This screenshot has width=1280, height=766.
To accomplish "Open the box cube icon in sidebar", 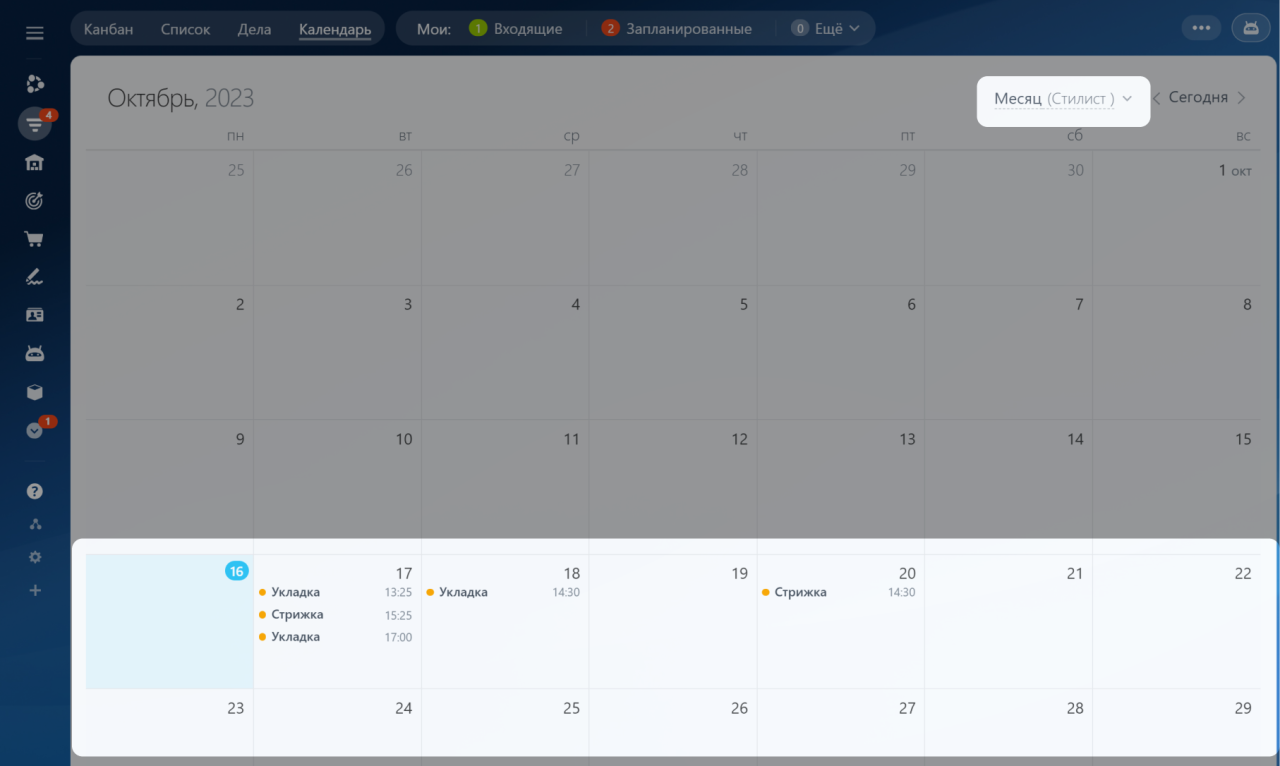I will (x=35, y=392).
